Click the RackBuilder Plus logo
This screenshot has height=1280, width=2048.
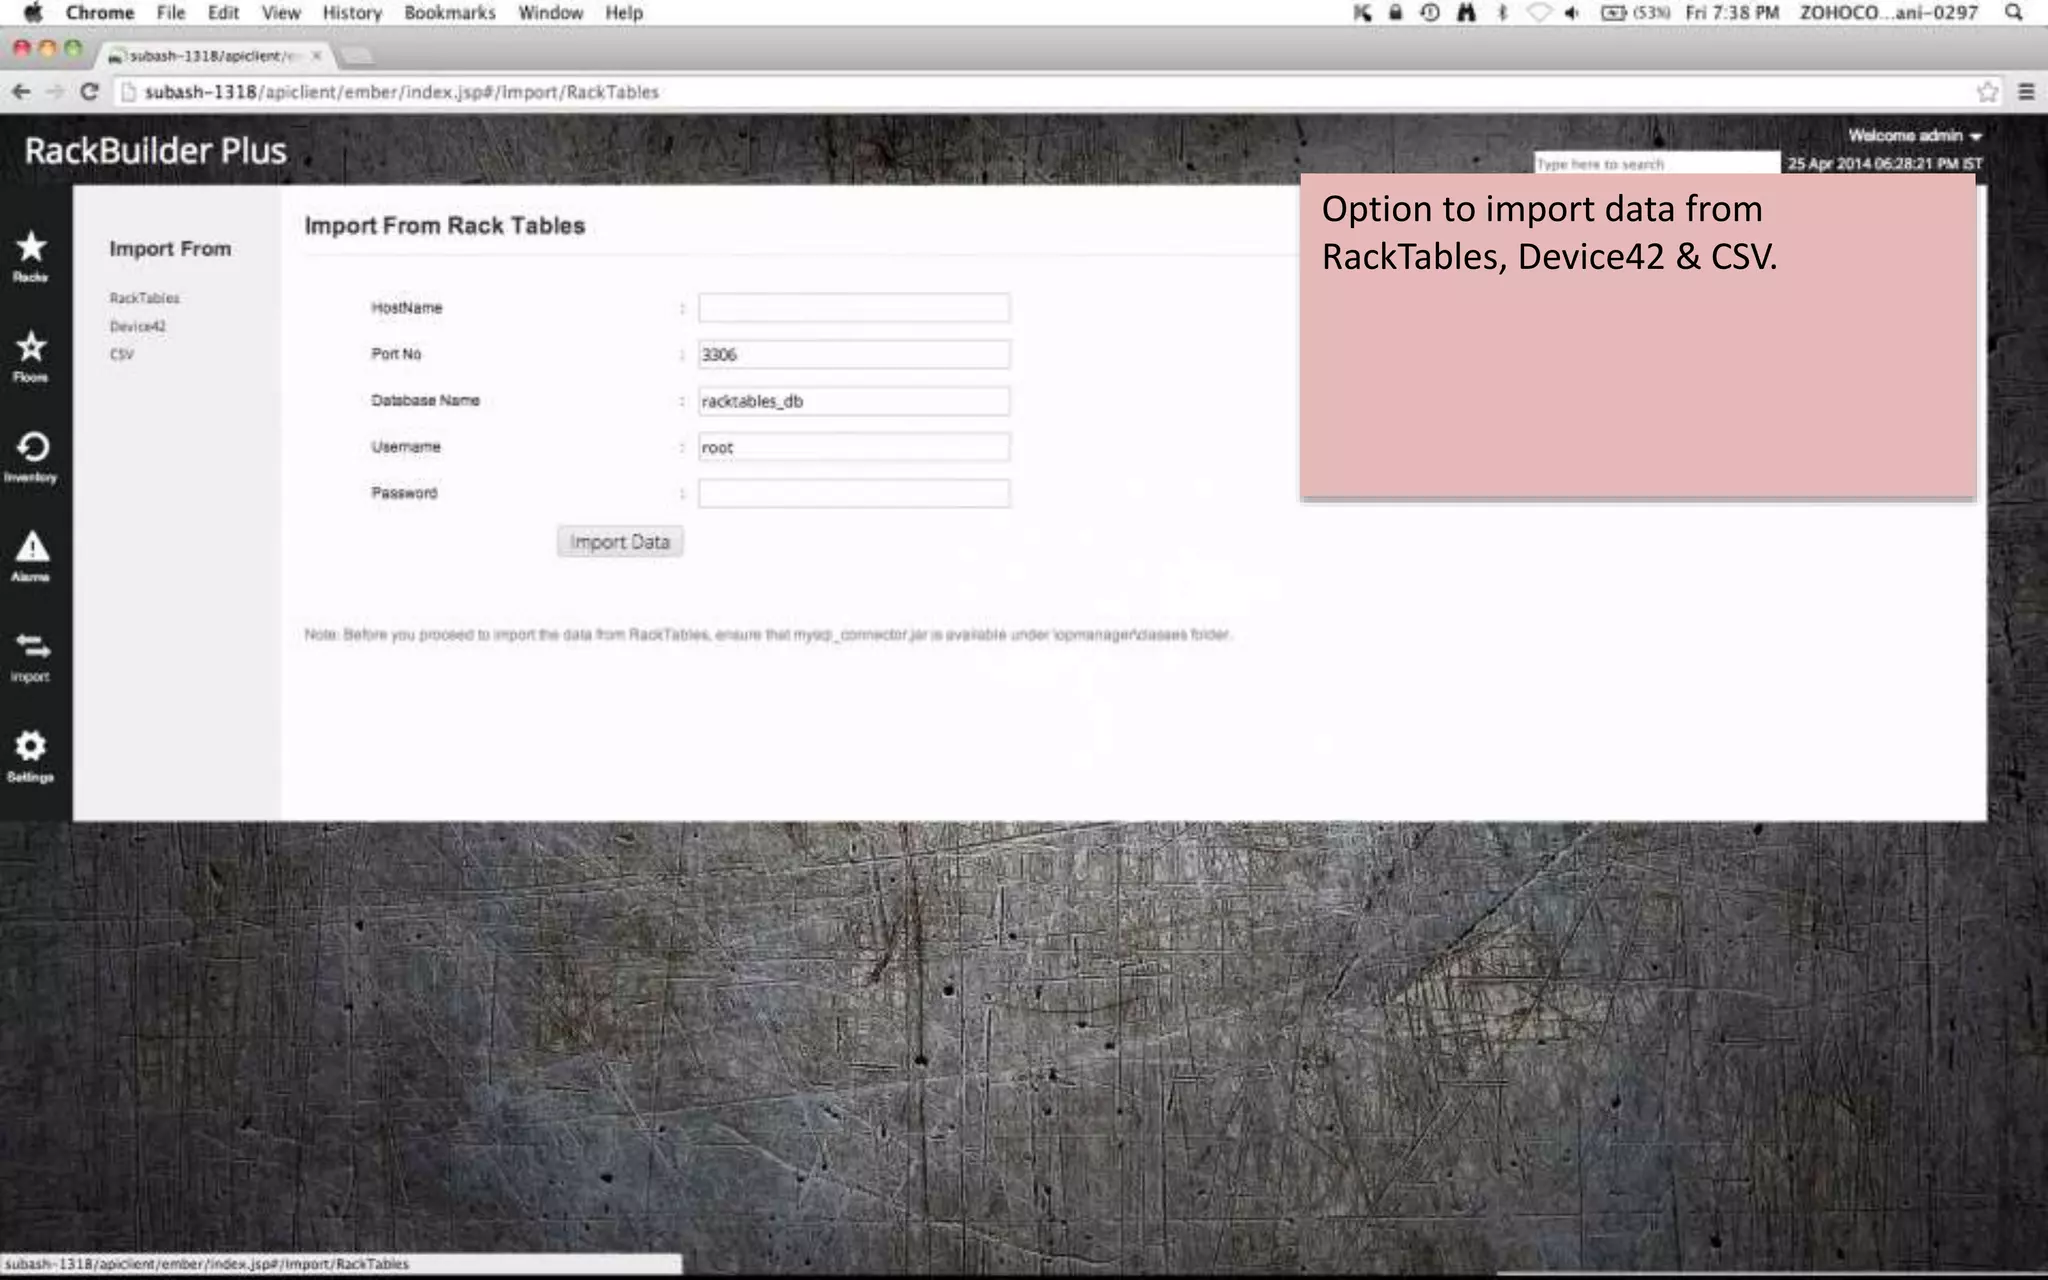tap(155, 151)
